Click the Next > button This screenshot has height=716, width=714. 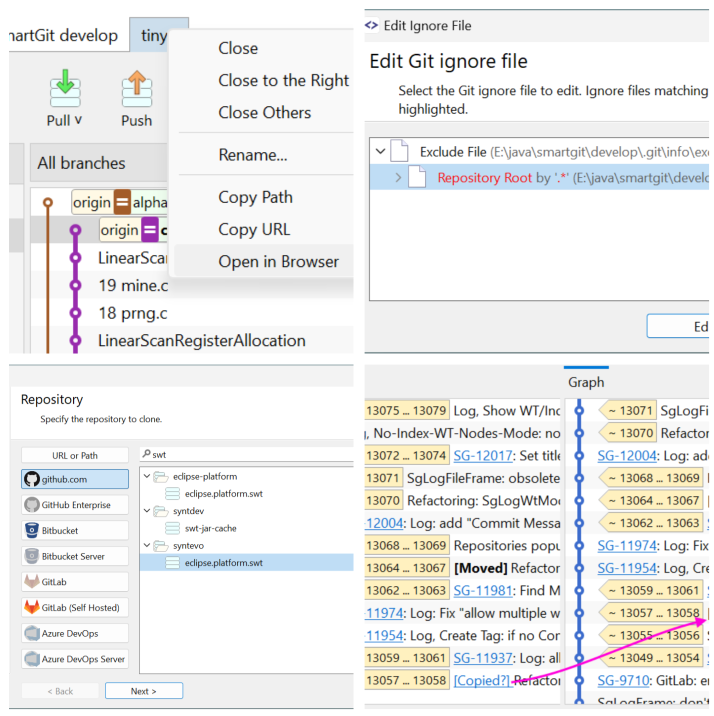pyautogui.click(x=144, y=691)
